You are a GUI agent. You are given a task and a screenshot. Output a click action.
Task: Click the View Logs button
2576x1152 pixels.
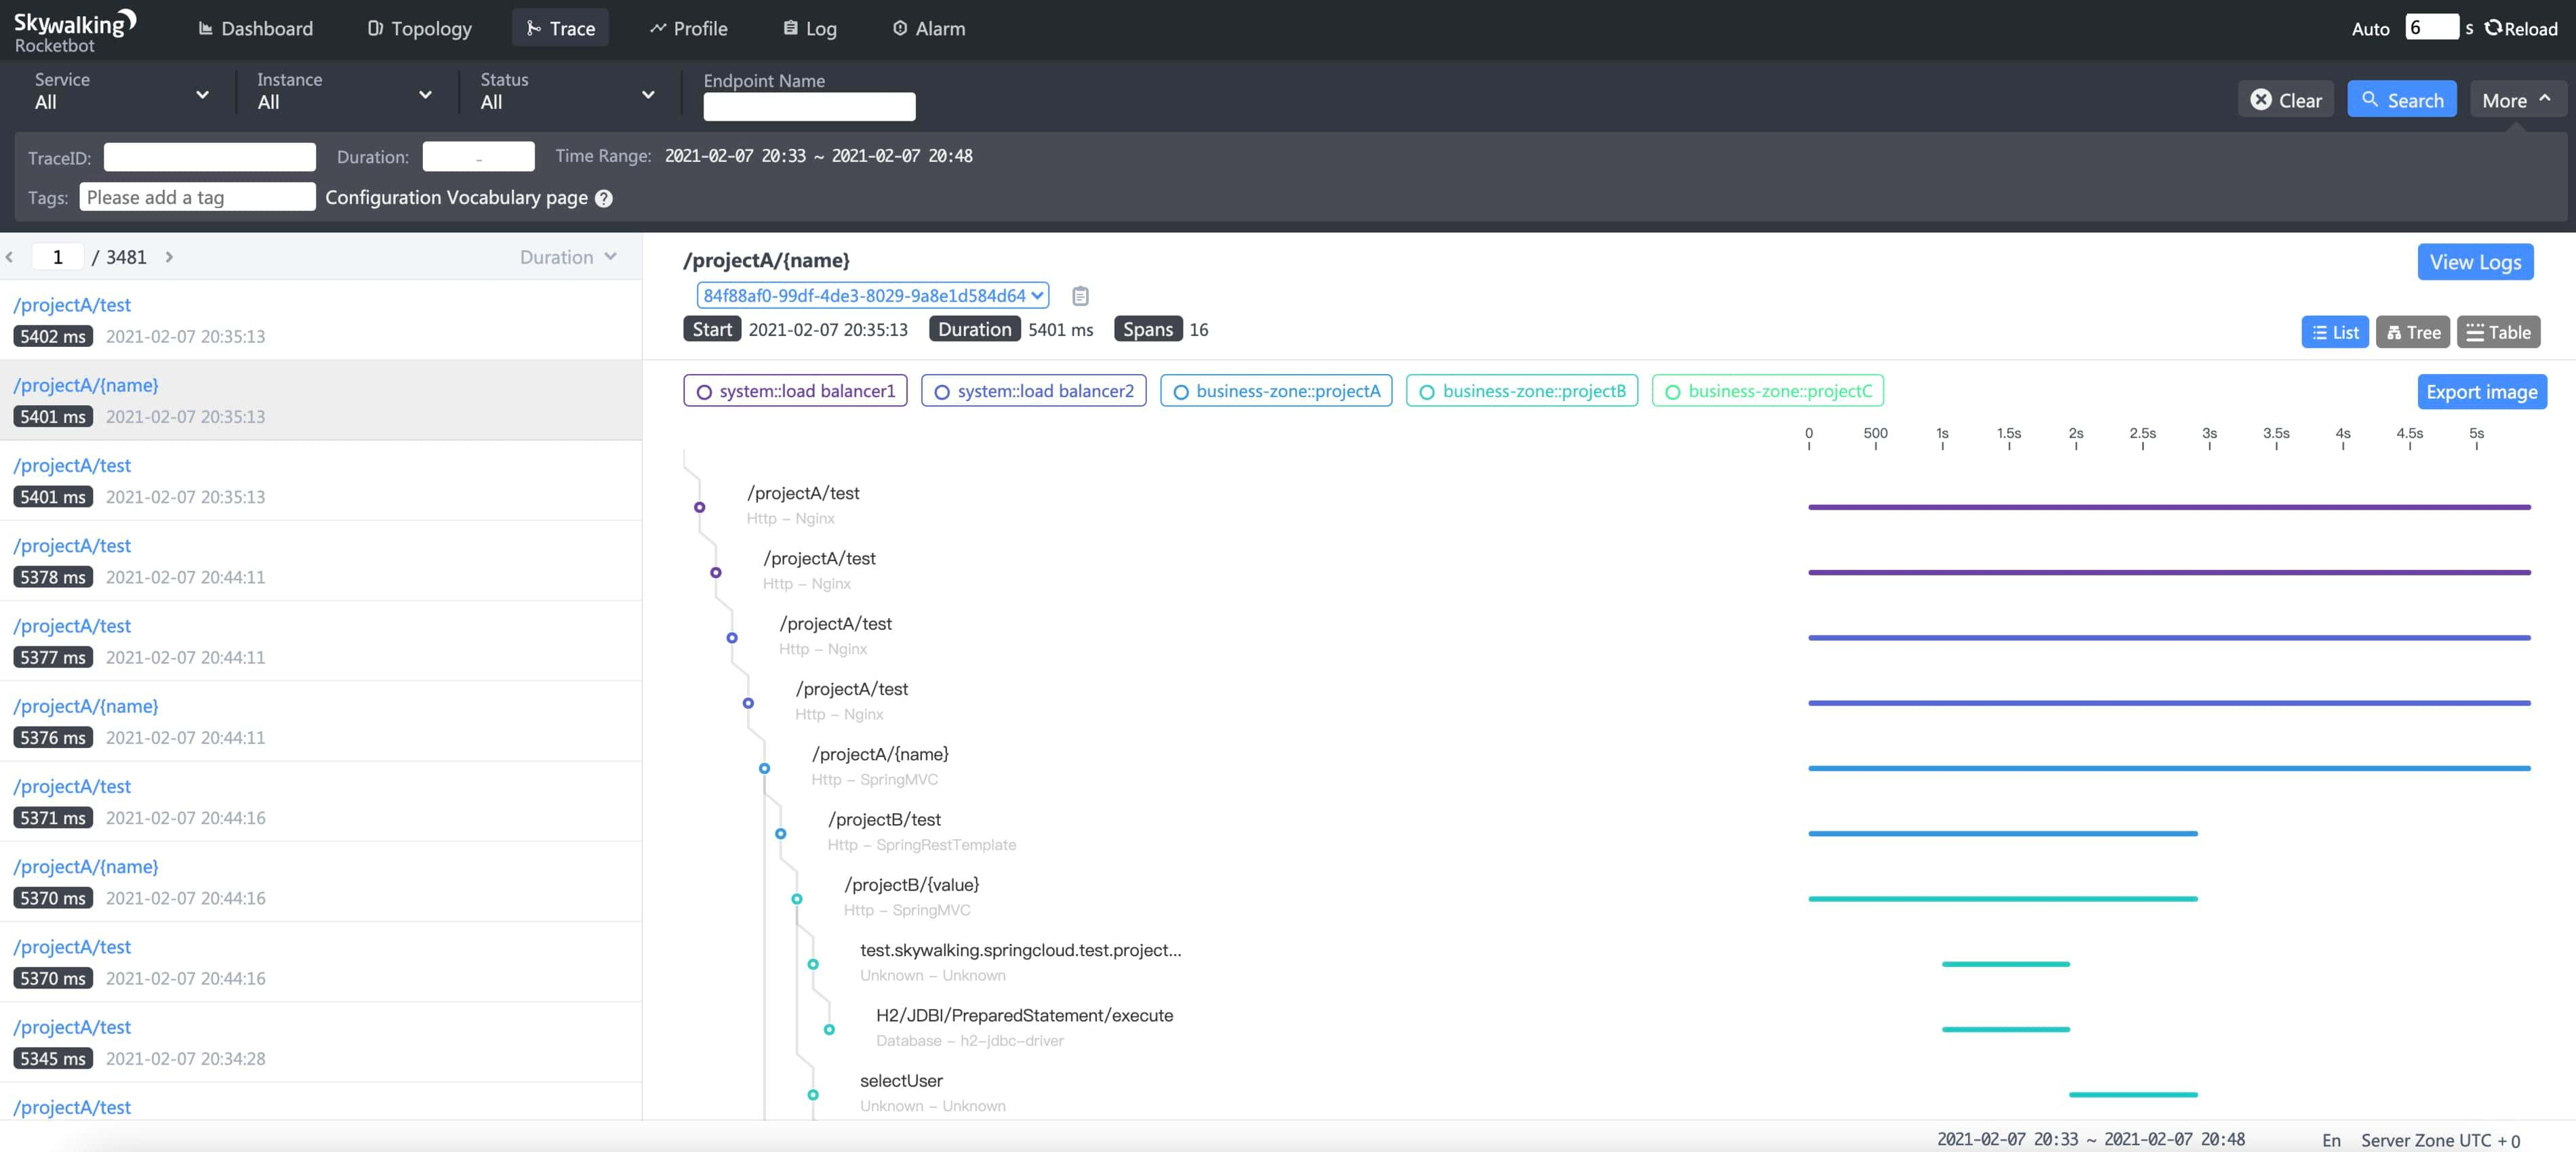click(2474, 262)
